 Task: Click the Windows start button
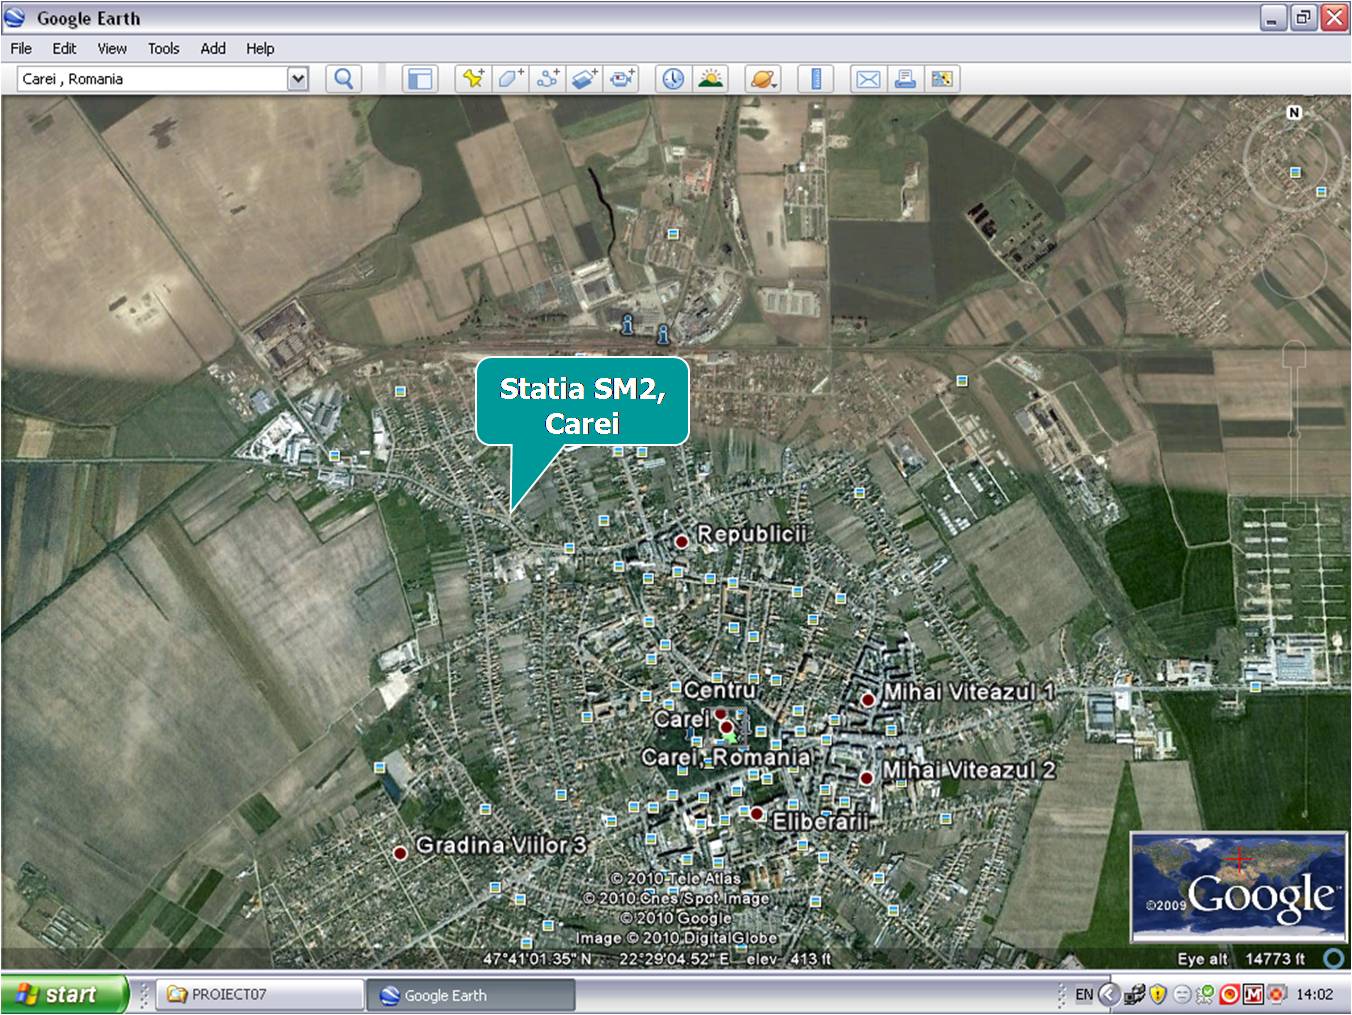coord(62,995)
